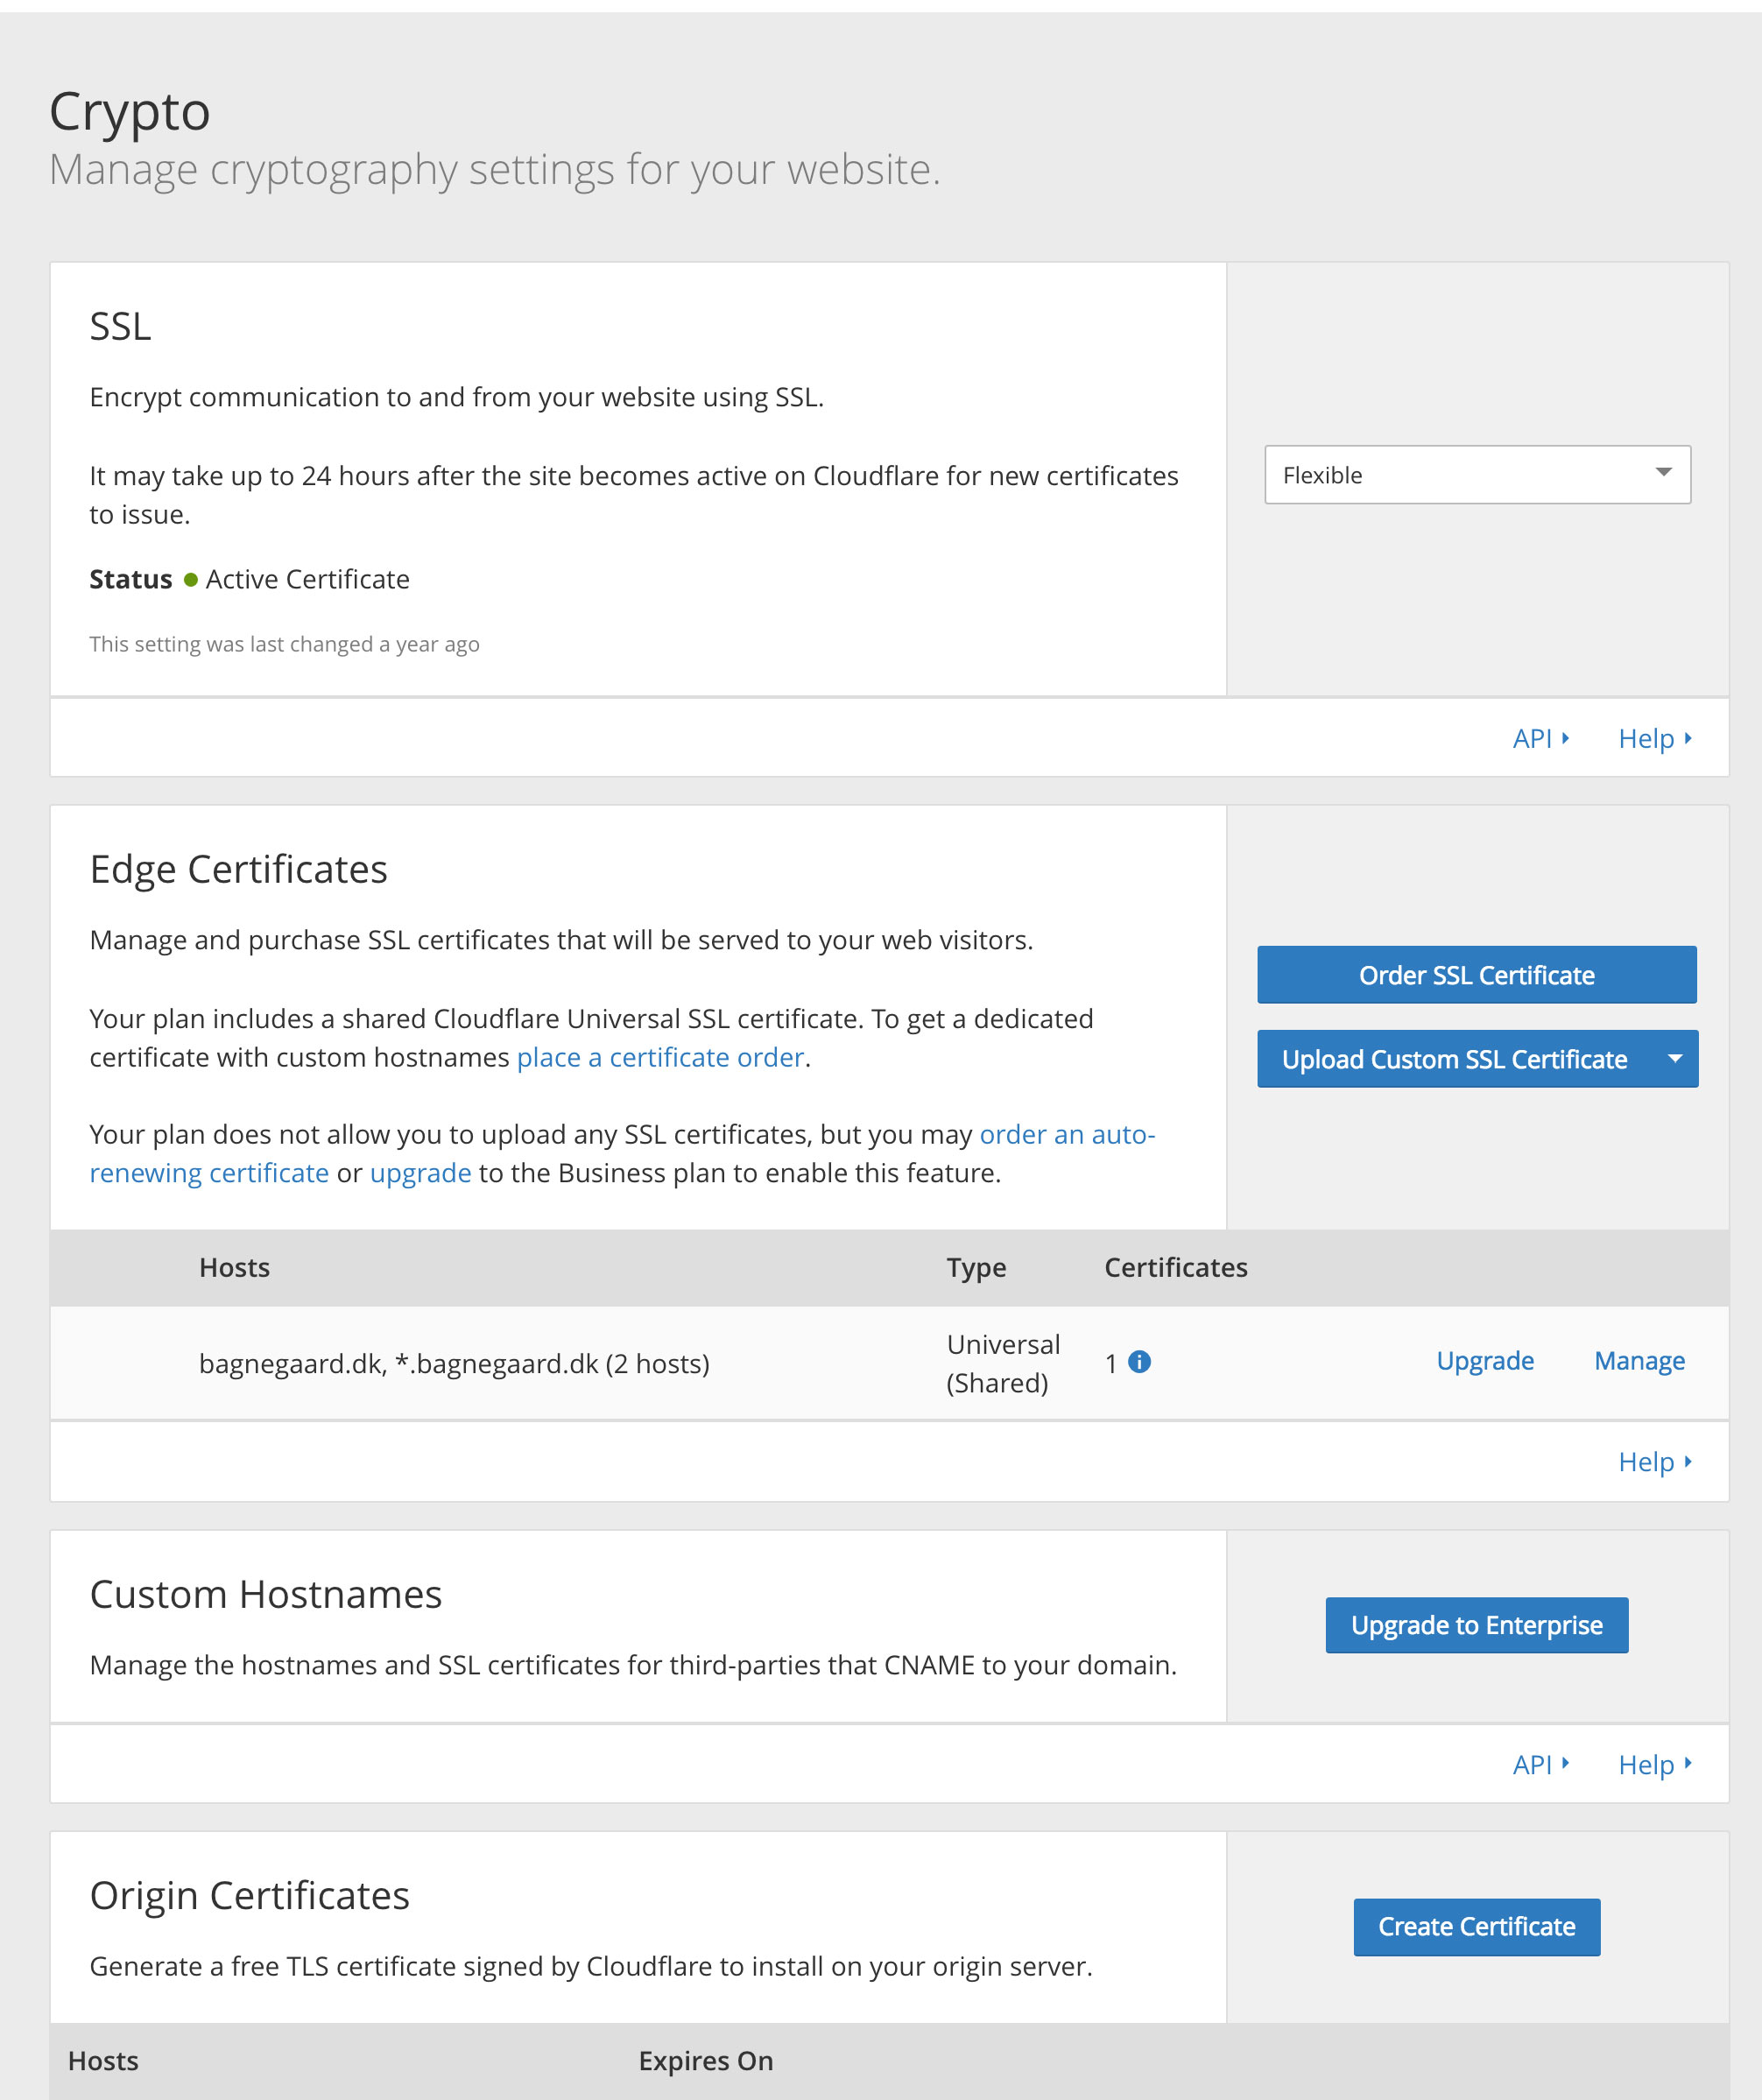Screen dimensions: 1762x2100
Task: Click the bagnegaard.dk hosts table row
Action: (454, 1363)
